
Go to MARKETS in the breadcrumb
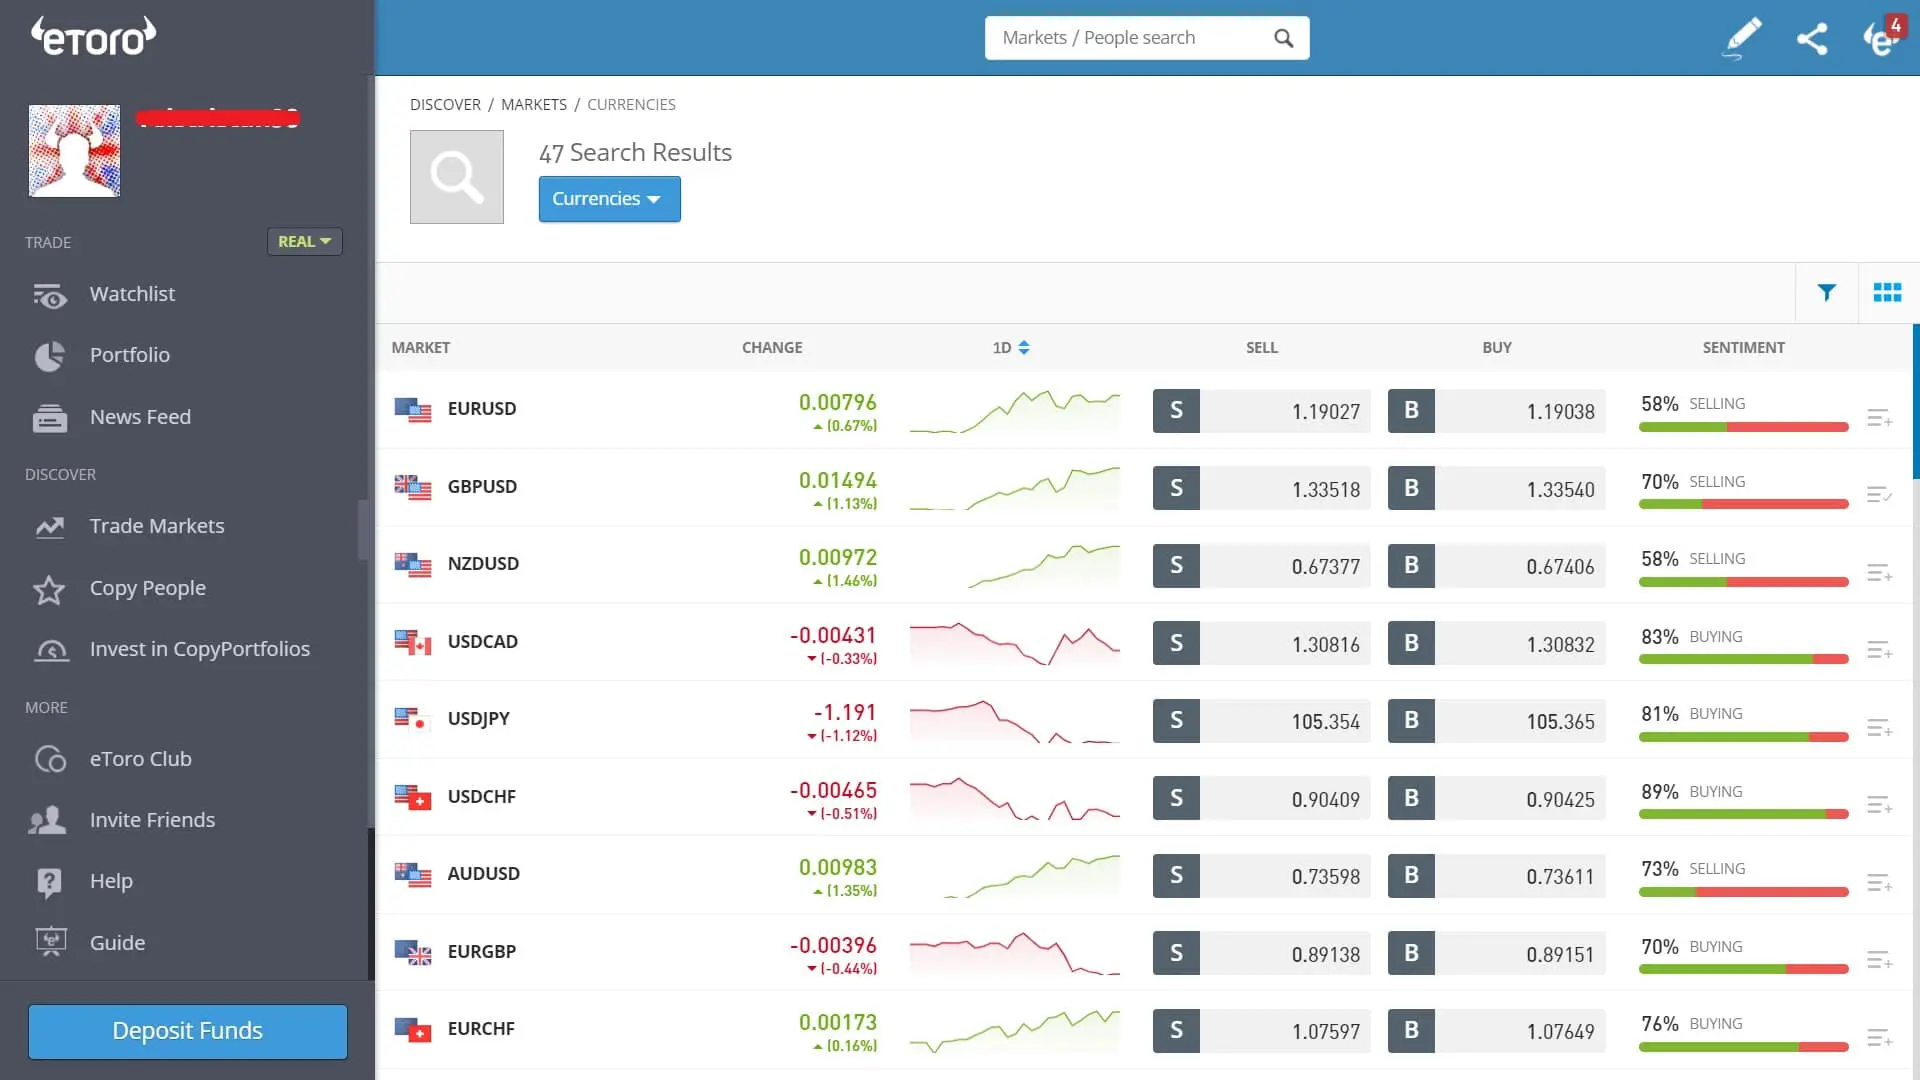pyautogui.click(x=534, y=104)
